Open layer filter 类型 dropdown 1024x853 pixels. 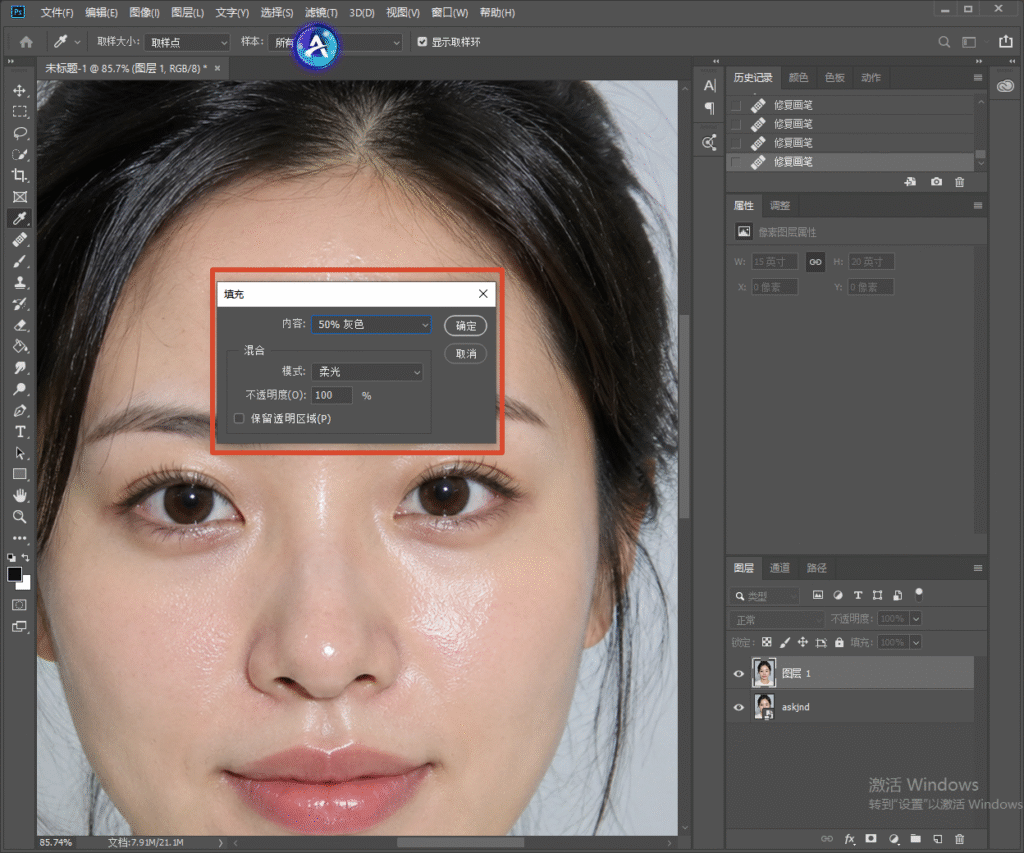pos(765,596)
